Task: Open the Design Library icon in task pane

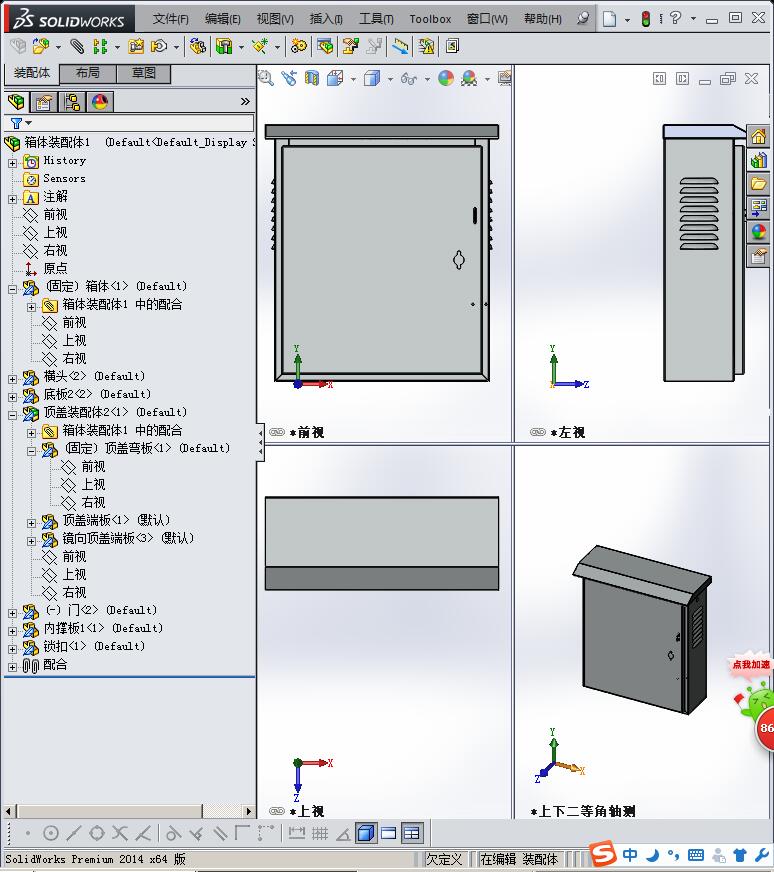Action: [x=759, y=161]
